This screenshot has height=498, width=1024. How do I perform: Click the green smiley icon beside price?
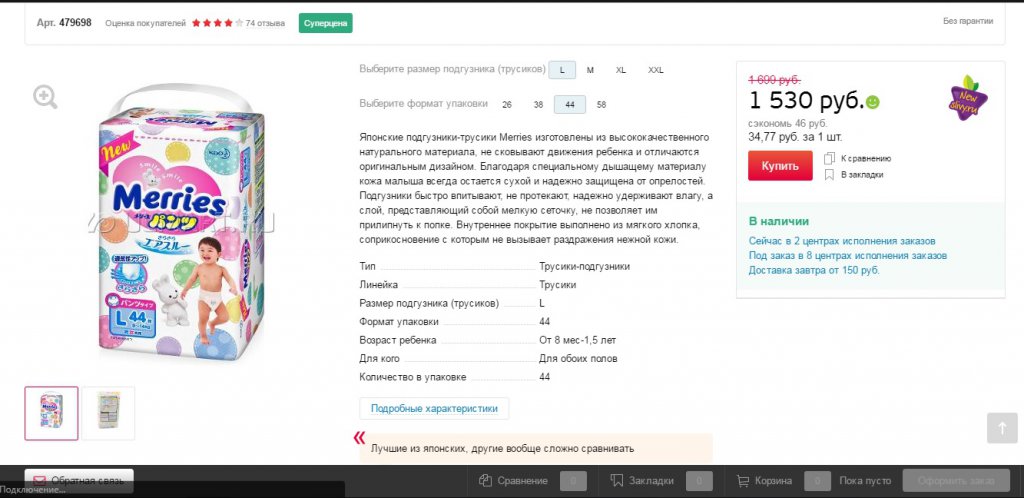872,102
